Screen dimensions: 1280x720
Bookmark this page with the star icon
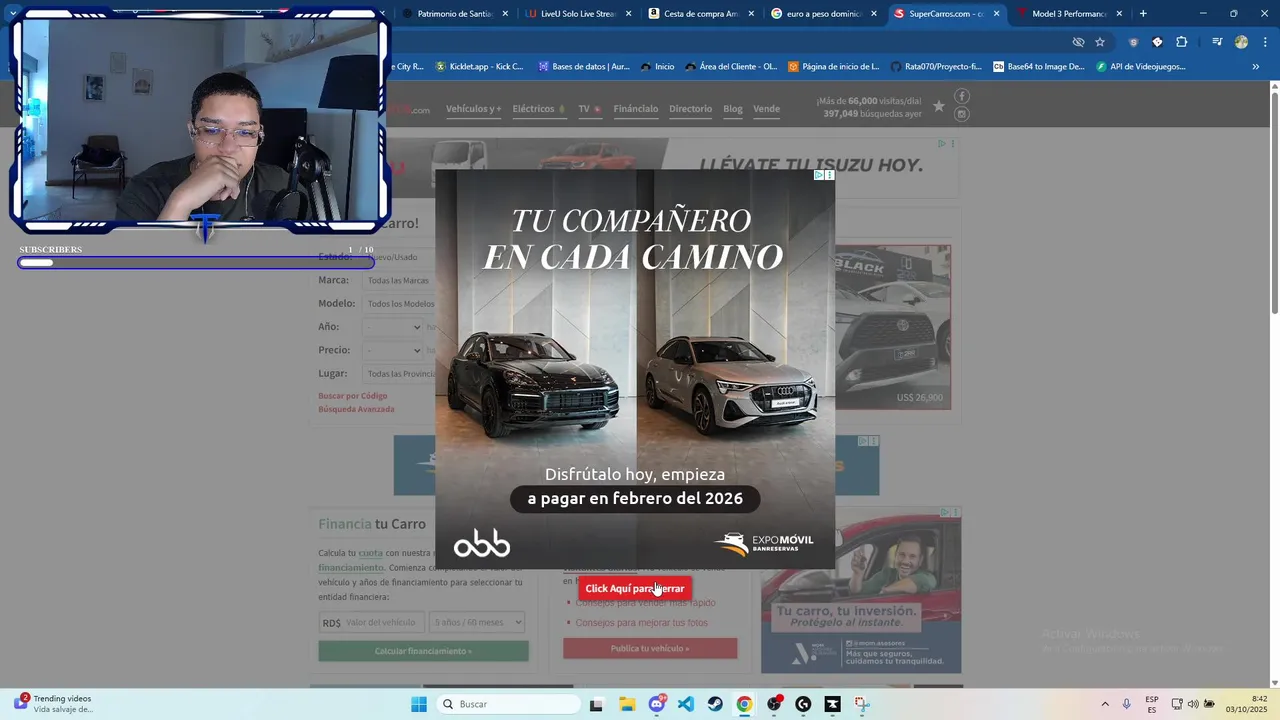pos(1100,42)
